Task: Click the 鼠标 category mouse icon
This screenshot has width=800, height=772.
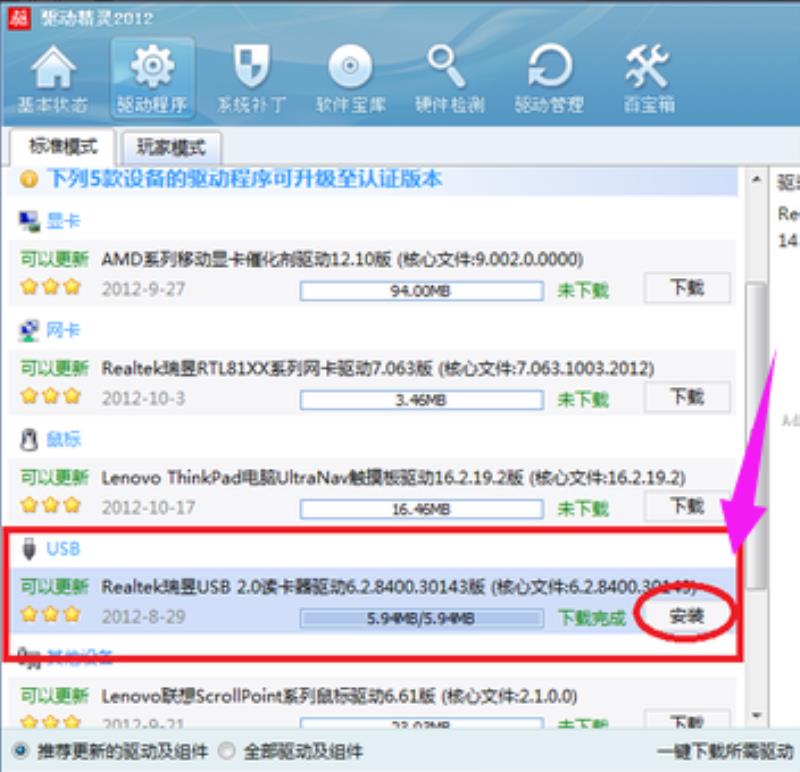Action: tap(29, 440)
